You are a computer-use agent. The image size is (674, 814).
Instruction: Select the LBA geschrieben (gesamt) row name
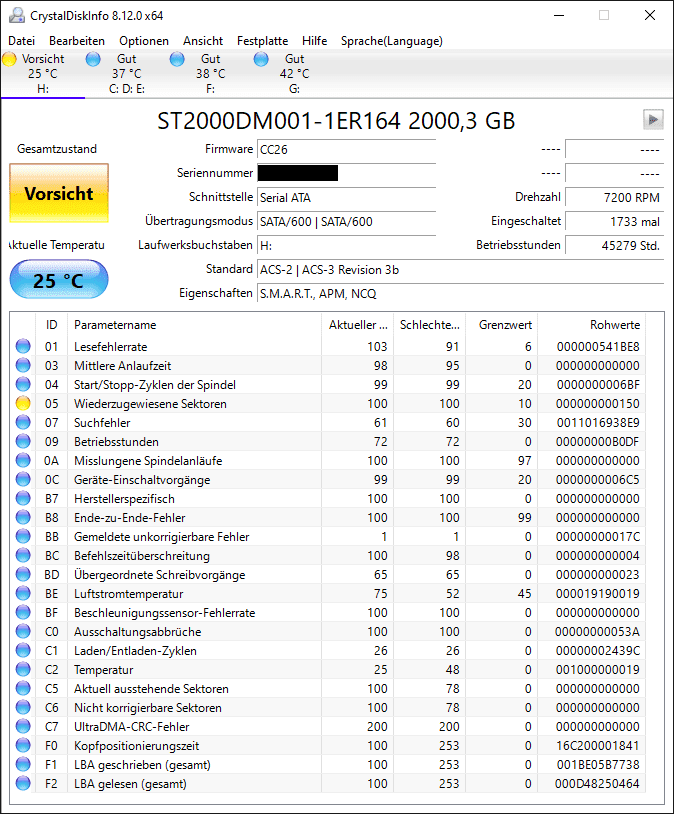[x=142, y=765]
